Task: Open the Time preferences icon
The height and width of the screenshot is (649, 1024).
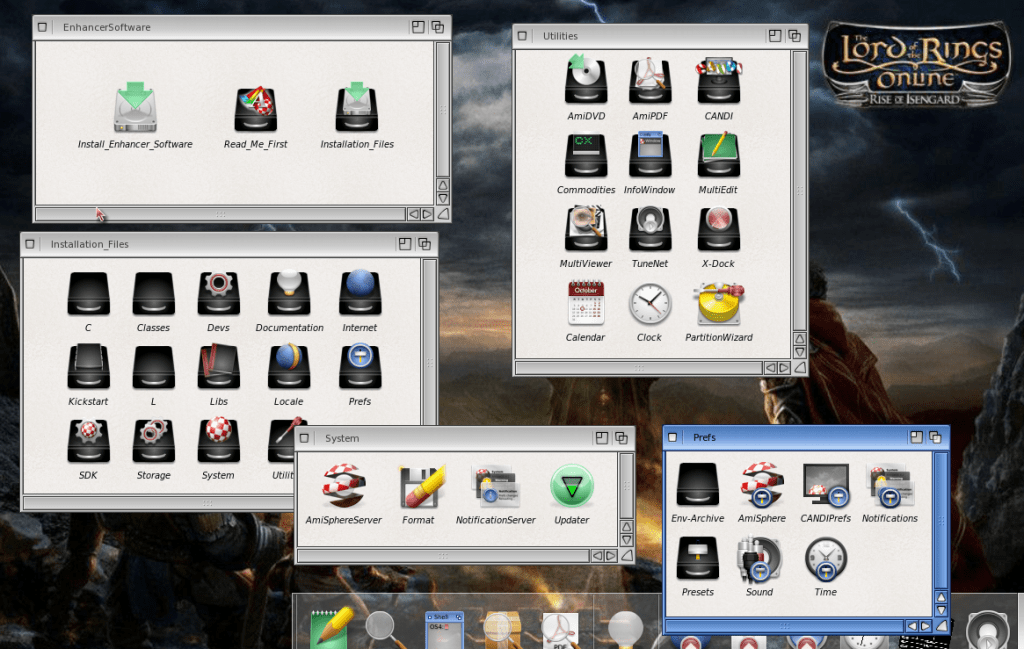Action: [825, 559]
